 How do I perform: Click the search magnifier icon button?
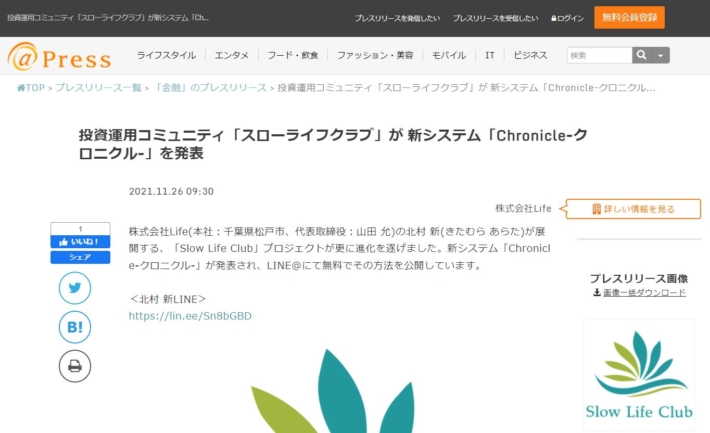[x=642, y=55]
